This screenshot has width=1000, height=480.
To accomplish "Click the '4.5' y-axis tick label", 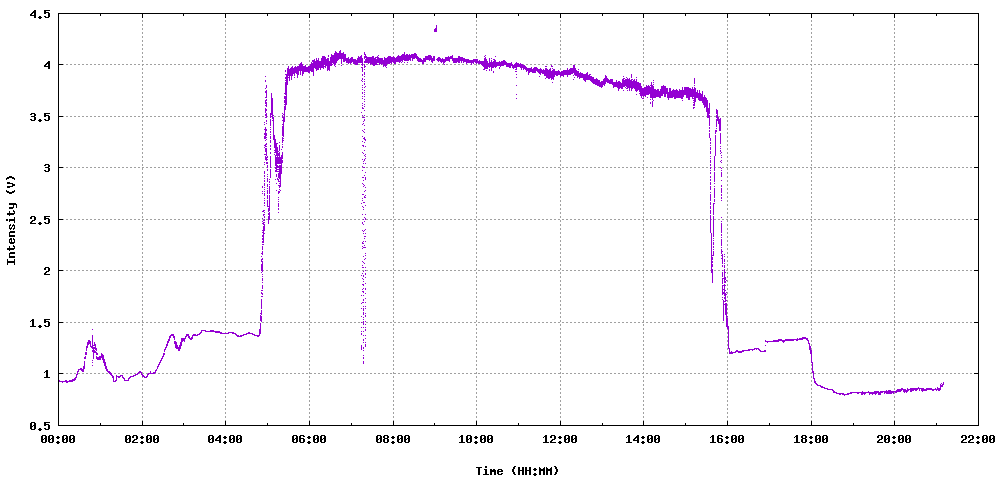I will pyautogui.click(x=40, y=13).
